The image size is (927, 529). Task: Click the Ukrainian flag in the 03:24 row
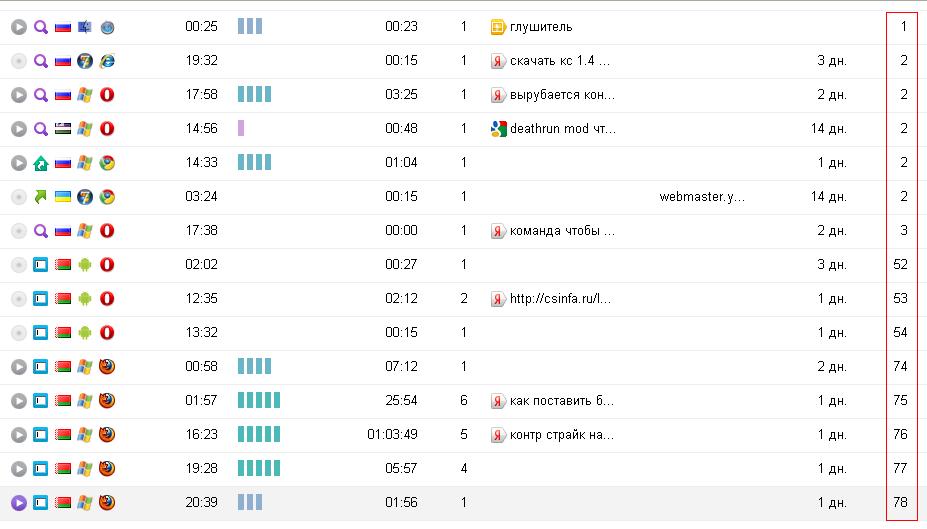coord(63,197)
